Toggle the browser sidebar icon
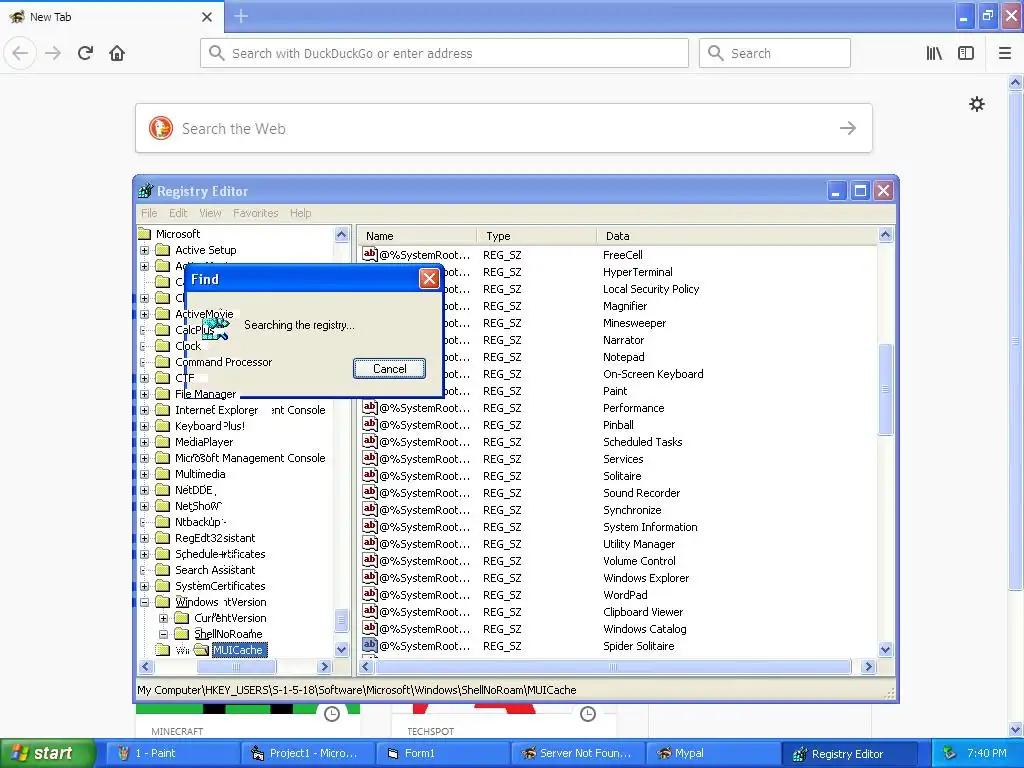The width and height of the screenshot is (1024, 768). point(966,53)
